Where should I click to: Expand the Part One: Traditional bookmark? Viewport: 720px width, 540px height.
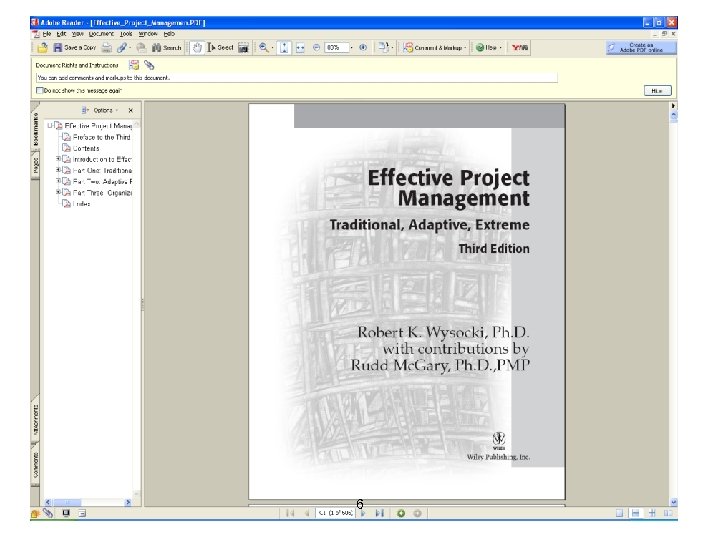pos(59,170)
